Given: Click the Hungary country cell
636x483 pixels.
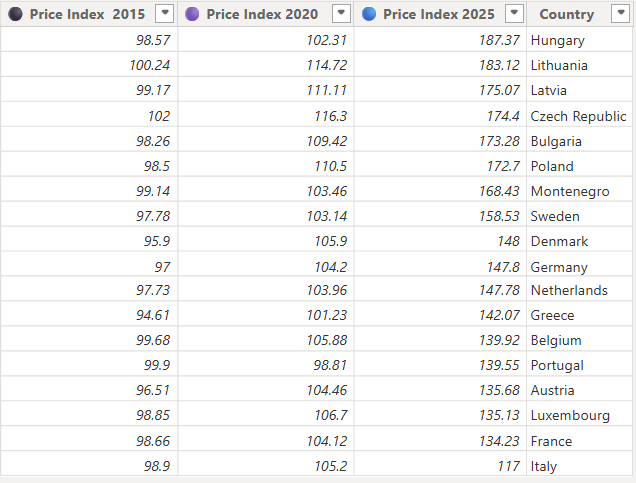Looking at the screenshot, I should click(x=557, y=40).
